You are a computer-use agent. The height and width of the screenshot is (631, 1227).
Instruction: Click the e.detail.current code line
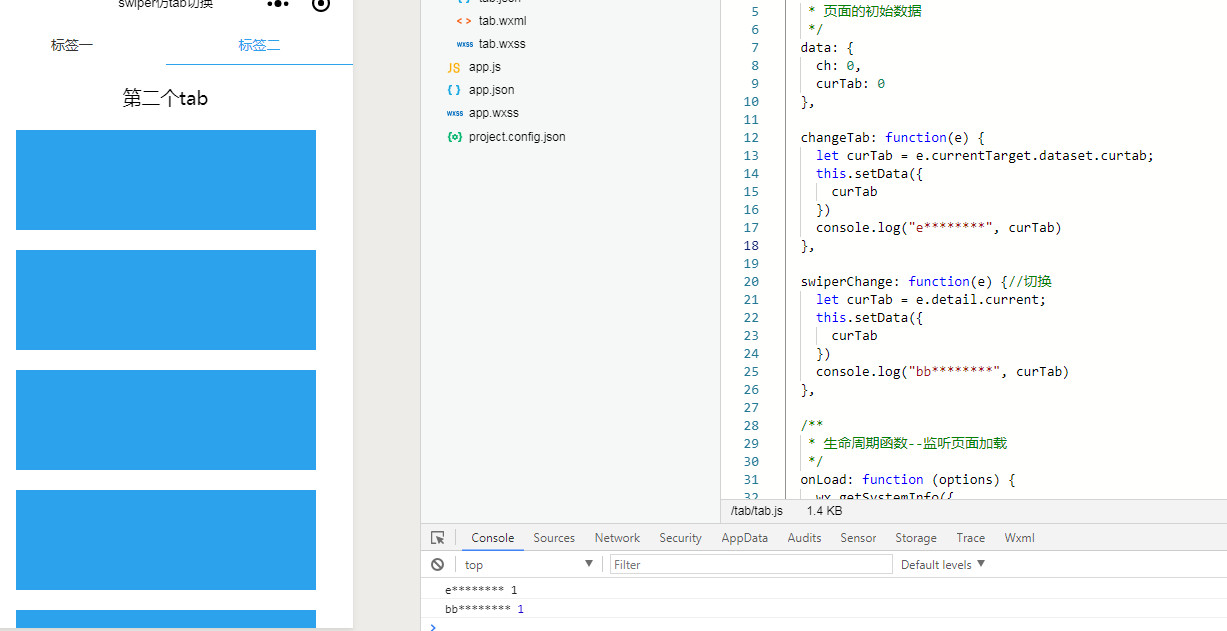pyautogui.click(x=931, y=300)
